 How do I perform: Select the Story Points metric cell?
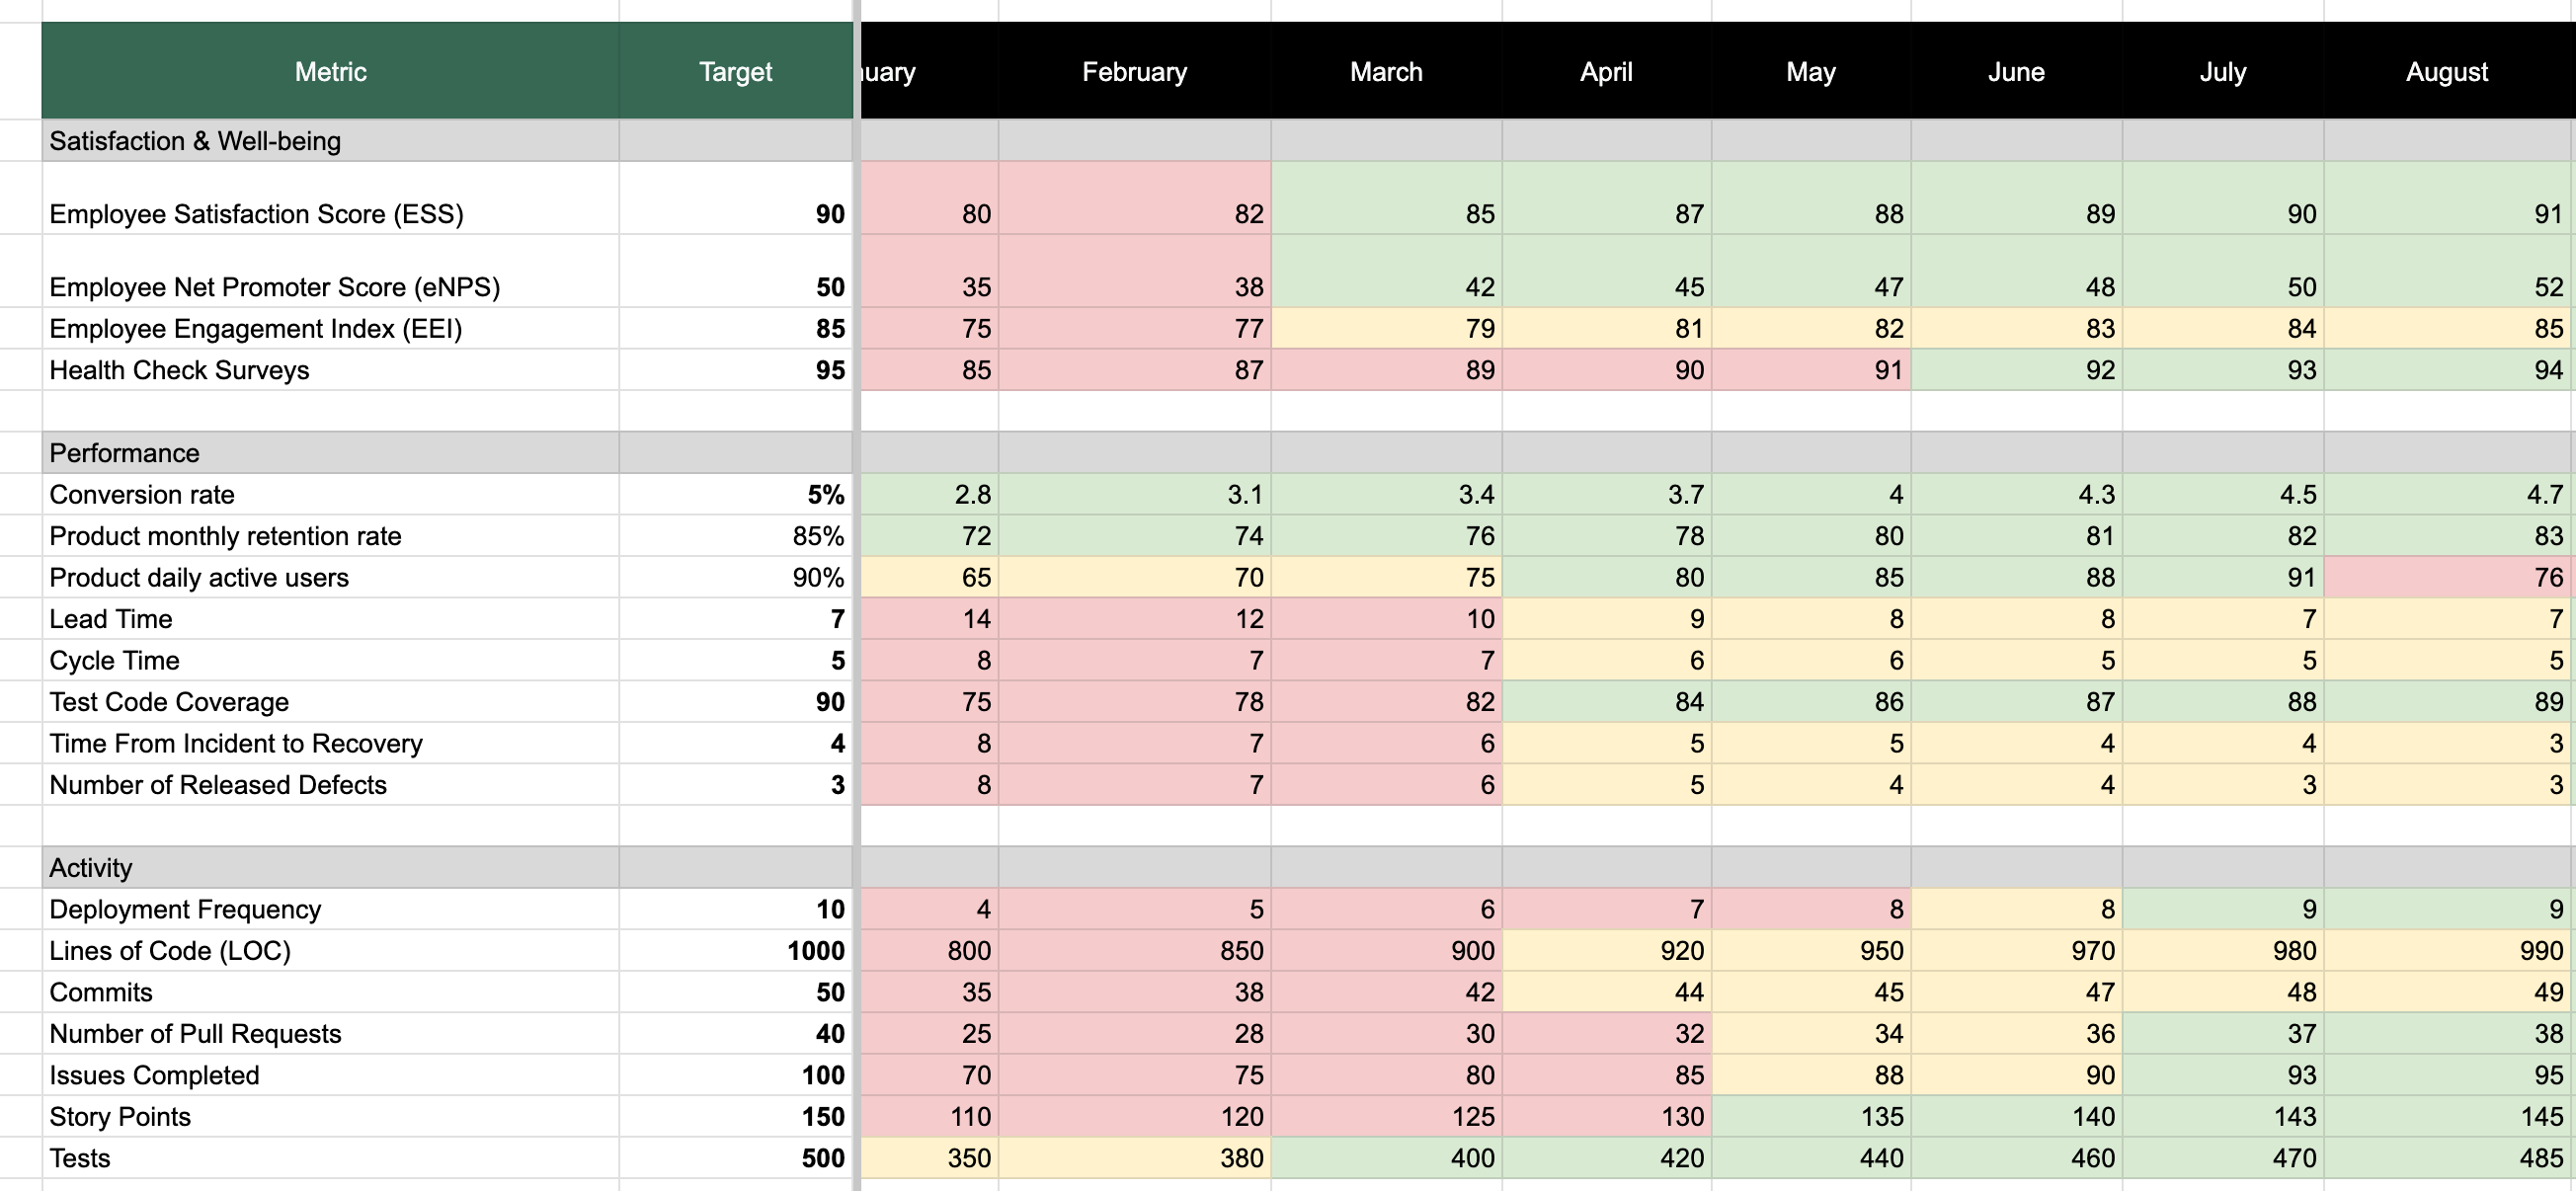coord(330,1117)
